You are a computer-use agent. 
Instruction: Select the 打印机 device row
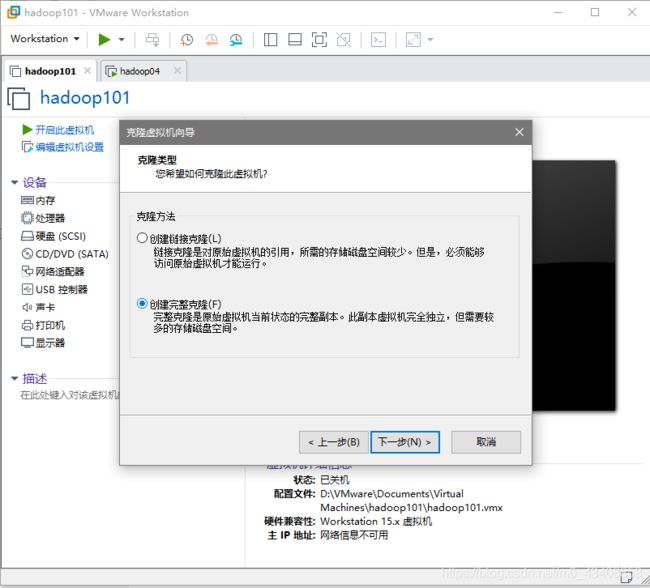[43, 325]
